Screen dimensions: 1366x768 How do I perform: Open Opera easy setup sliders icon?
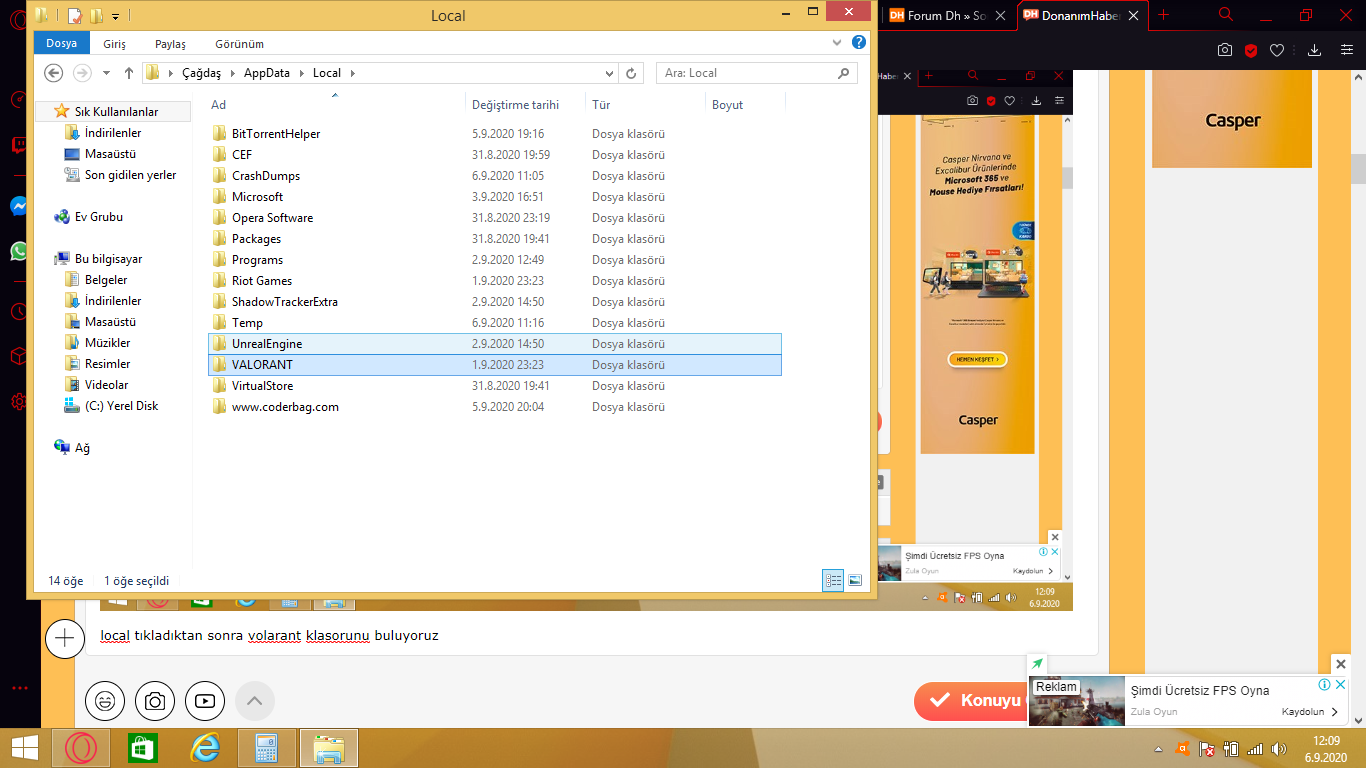(x=1345, y=50)
